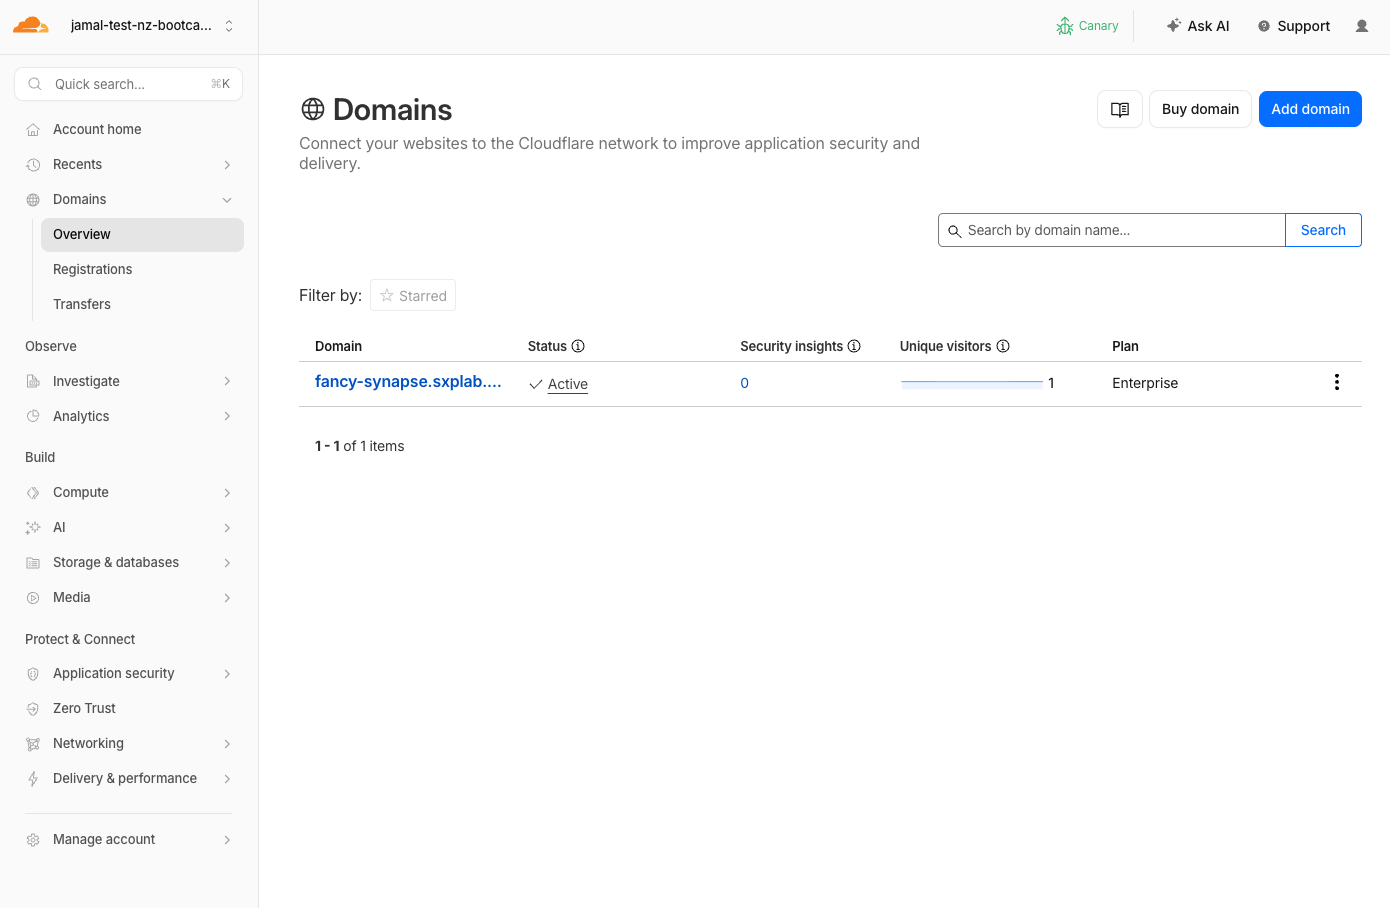Expand the Compute chevron
Viewport: 1390px width, 908px height.
click(x=227, y=493)
